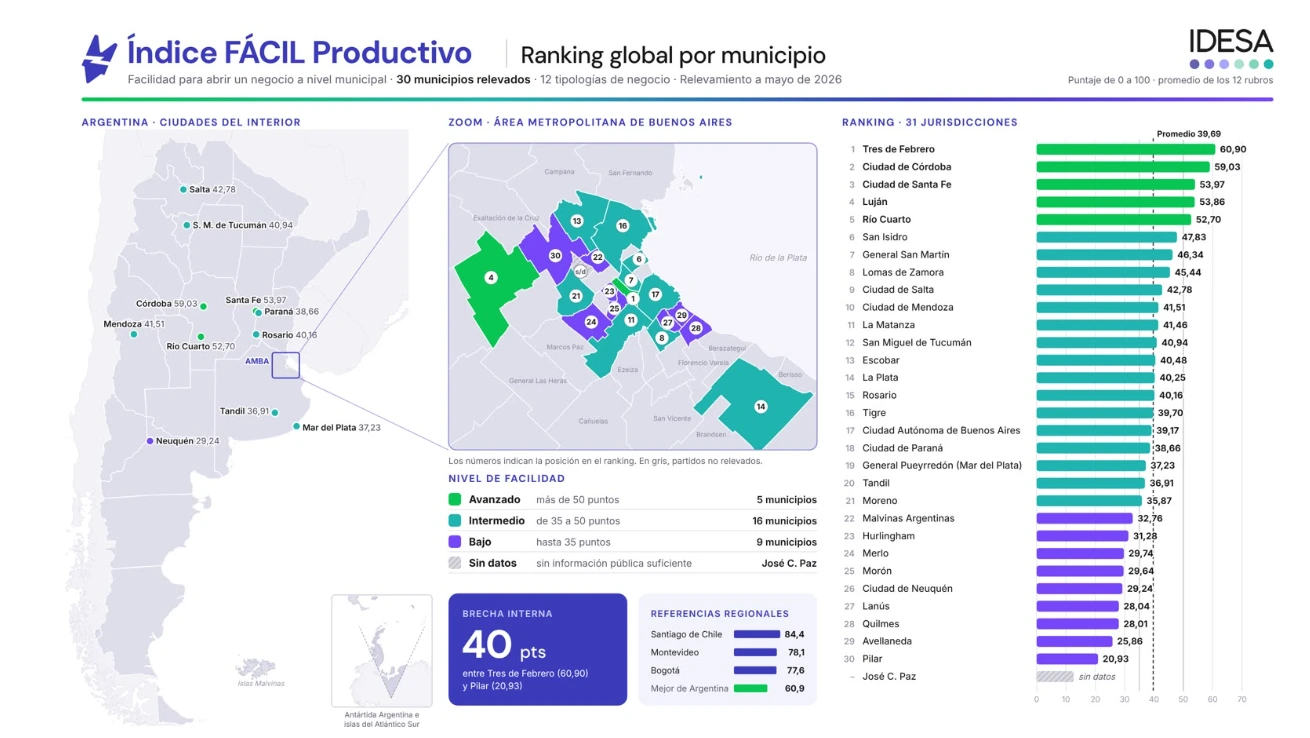Click the number 4 marker on the zoom map

(491, 277)
